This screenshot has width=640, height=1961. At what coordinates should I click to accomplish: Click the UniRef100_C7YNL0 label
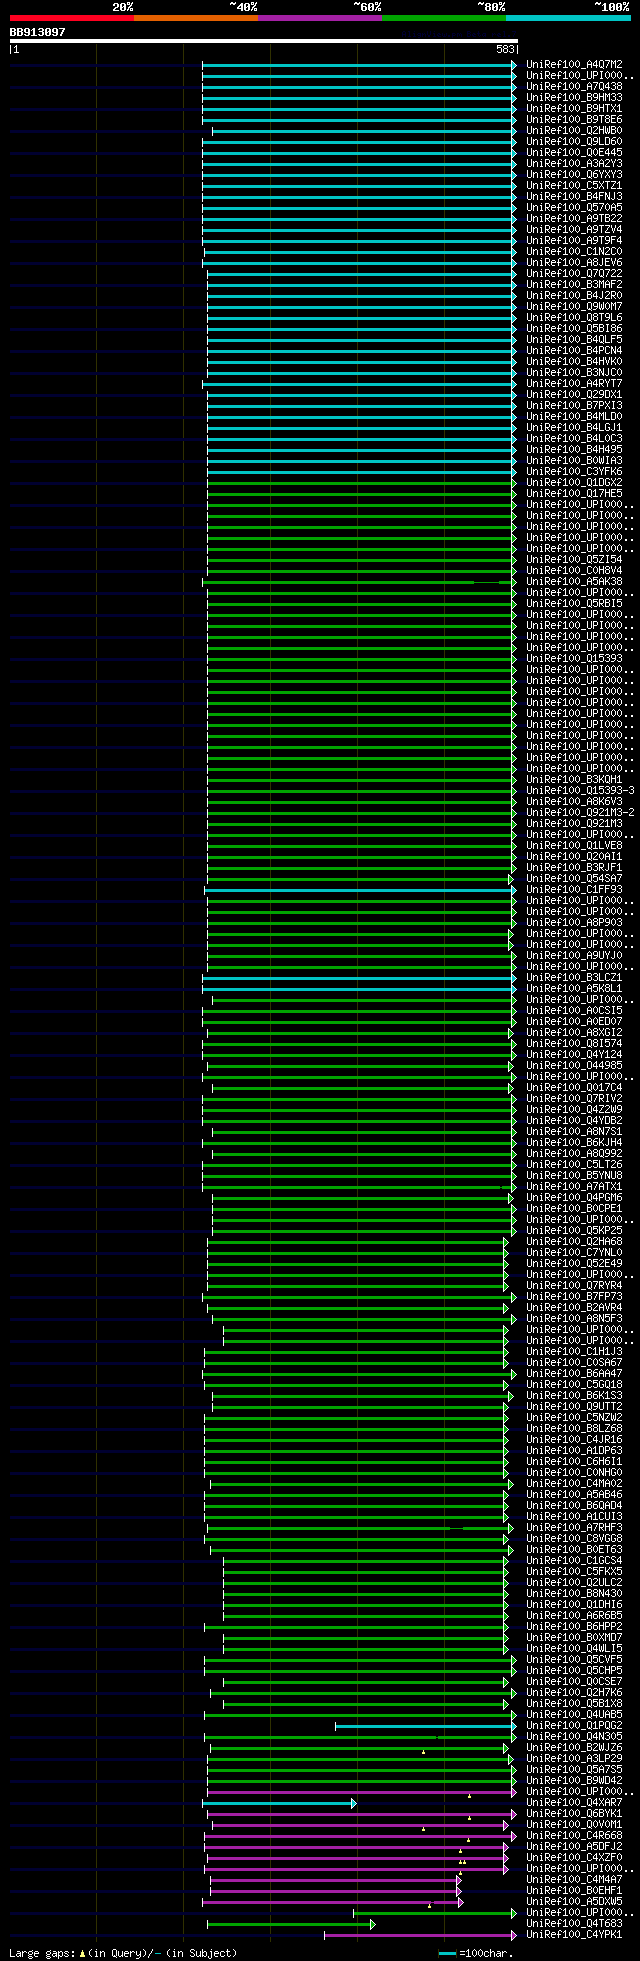click(x=574, y=1253)
